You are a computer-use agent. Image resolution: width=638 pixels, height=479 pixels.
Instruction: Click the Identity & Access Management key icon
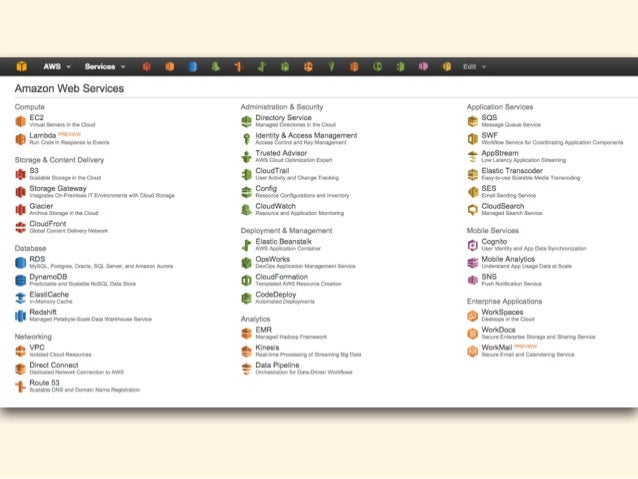pyautogui.click(x=246, y=139)
